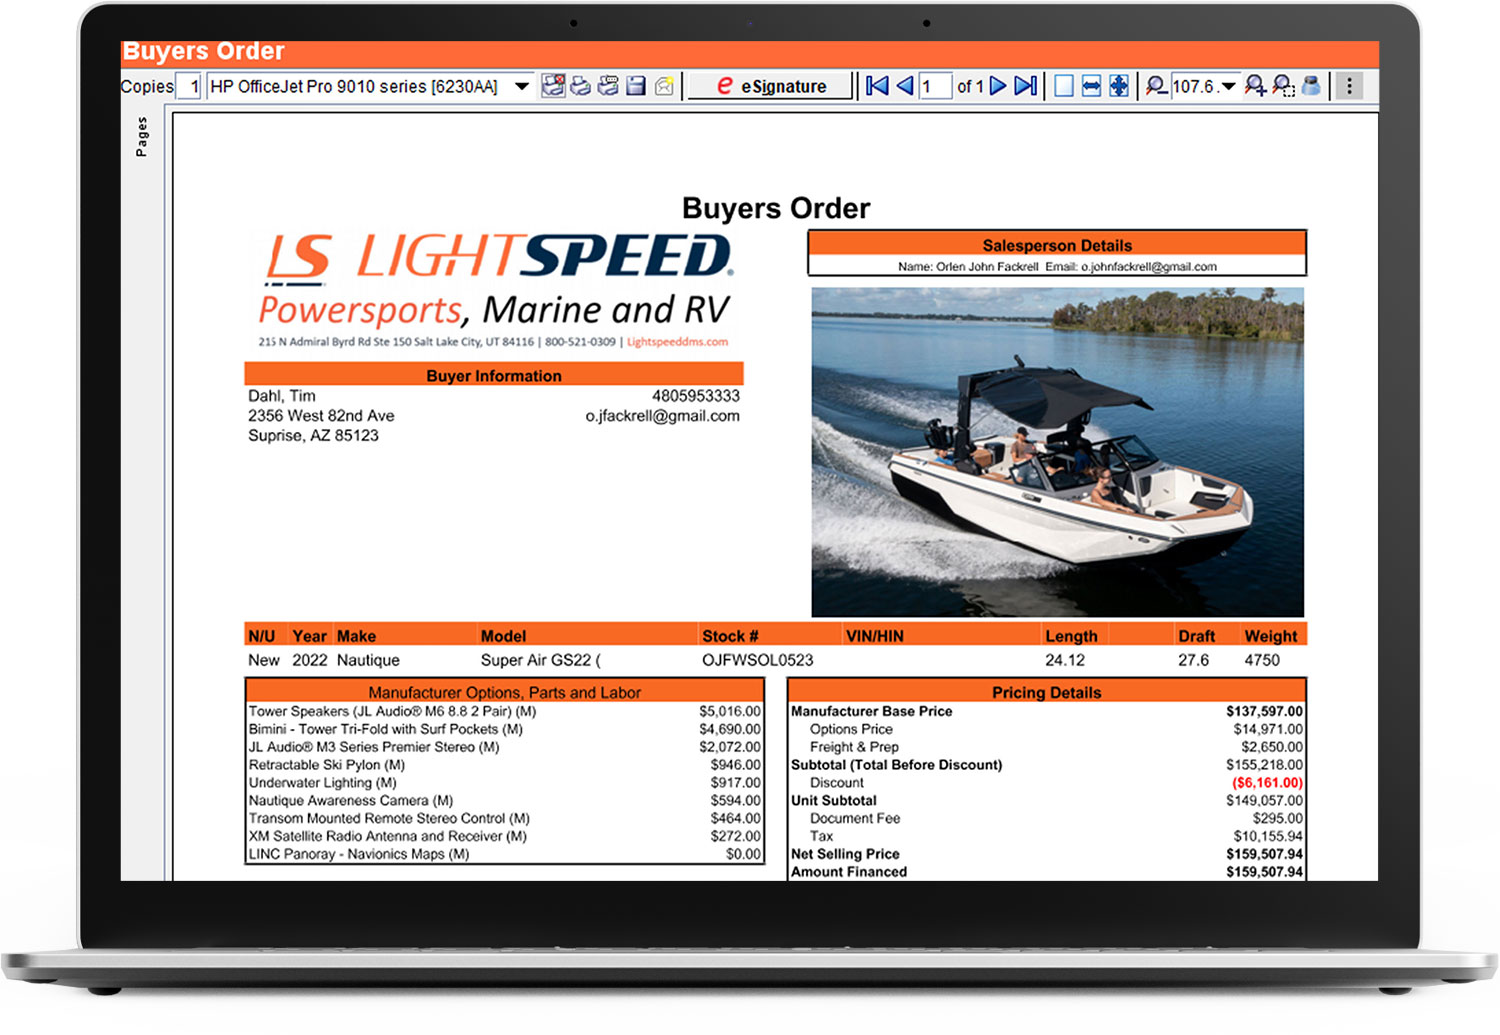1500x1035 pixels.
Task: Click the buyer phone 4805953333
Action: click(x=696, y=396)
